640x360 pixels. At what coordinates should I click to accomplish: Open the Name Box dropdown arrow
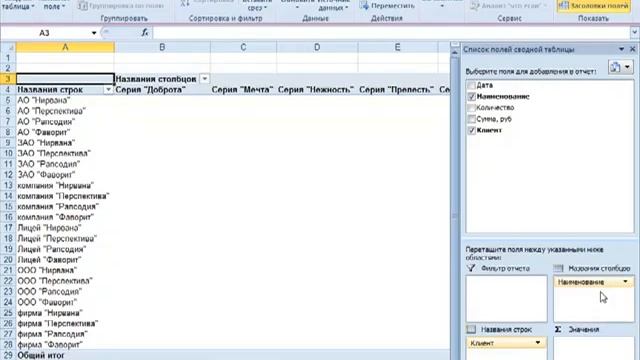(94, 33)
